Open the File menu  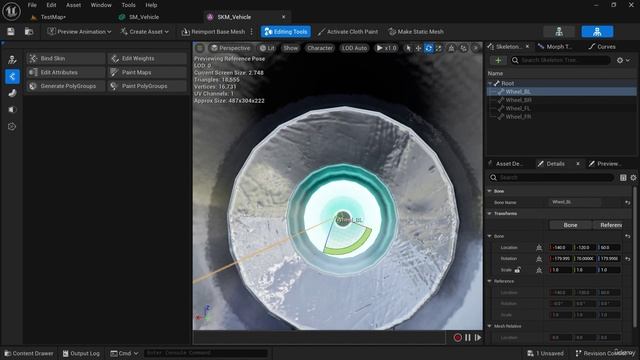pyautogui.click(x=32, y=5)
